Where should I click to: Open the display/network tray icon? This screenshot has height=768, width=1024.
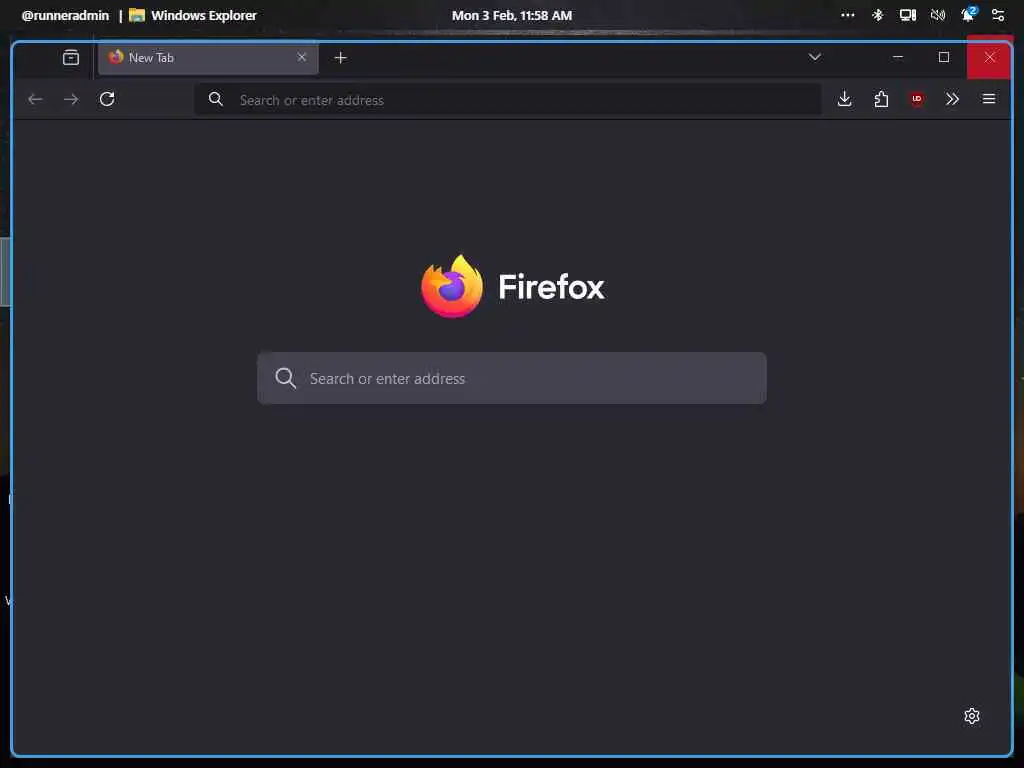(908, 15)
